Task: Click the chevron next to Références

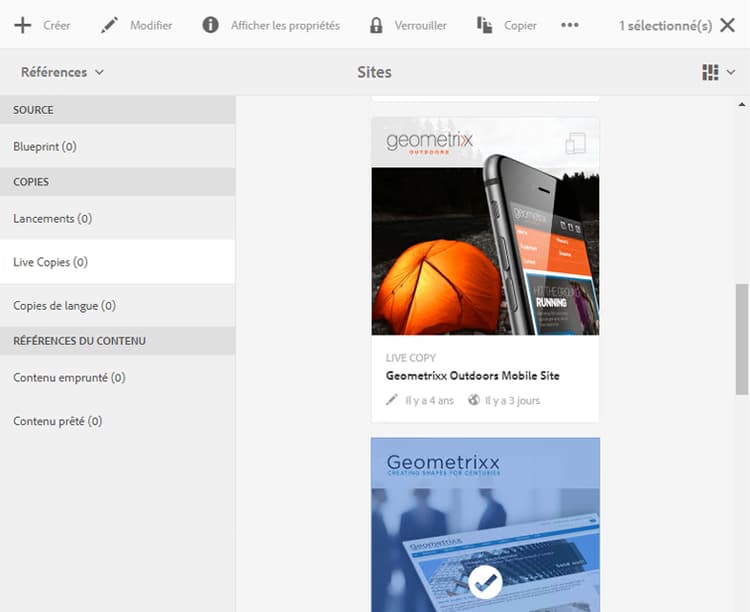Action: tap(99, 72)
